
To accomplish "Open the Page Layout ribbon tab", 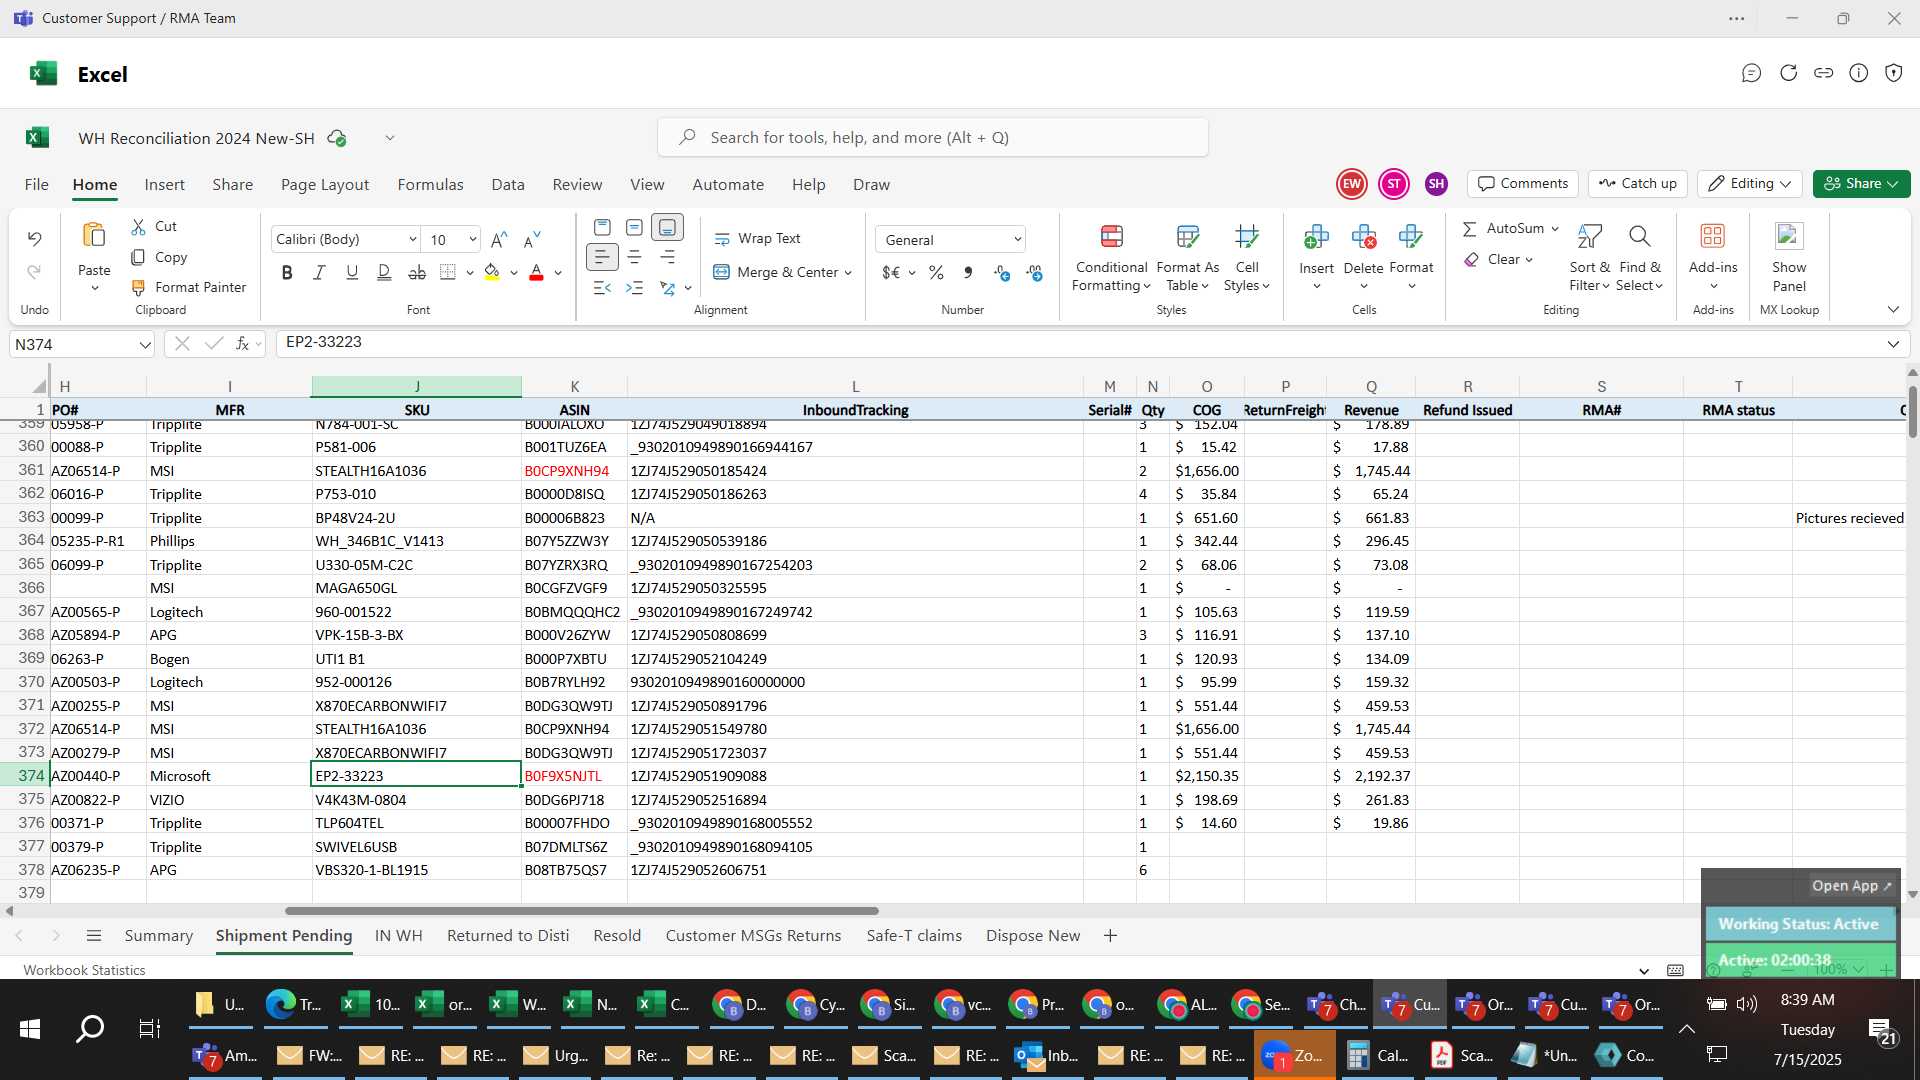I will coord(325,185).
